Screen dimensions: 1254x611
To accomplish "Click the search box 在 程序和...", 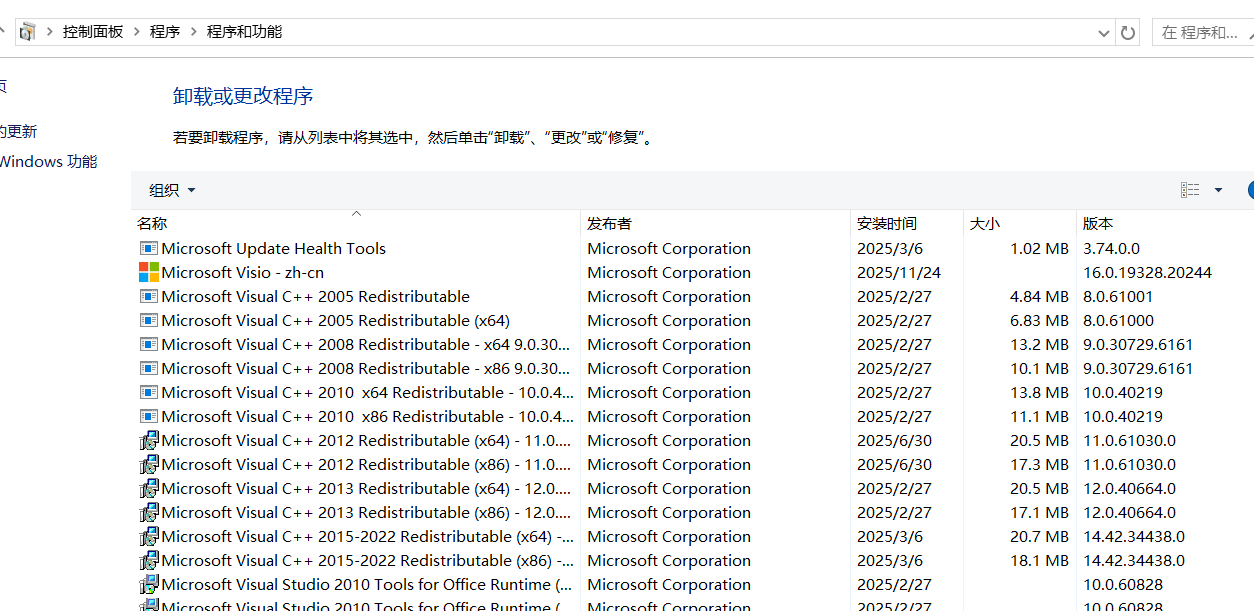I will tap(1203, 32).
